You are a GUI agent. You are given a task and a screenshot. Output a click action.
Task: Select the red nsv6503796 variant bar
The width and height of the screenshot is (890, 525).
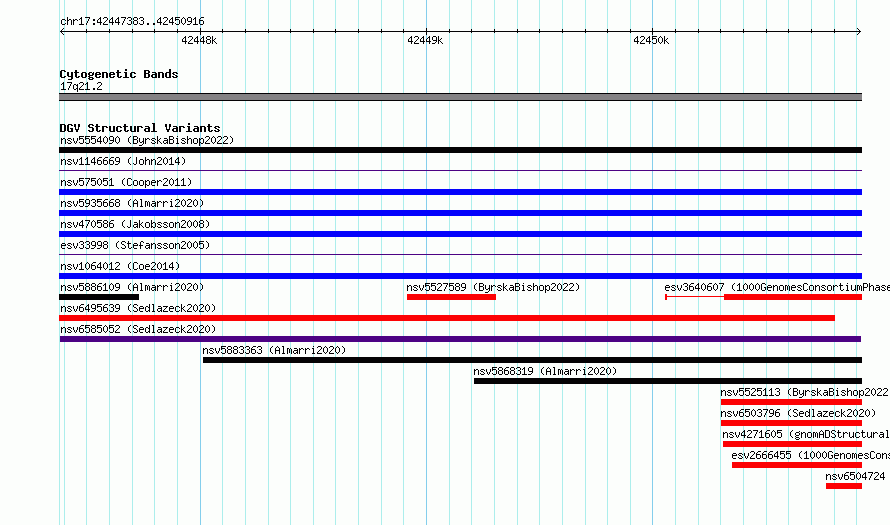click(x=791, y=423)
